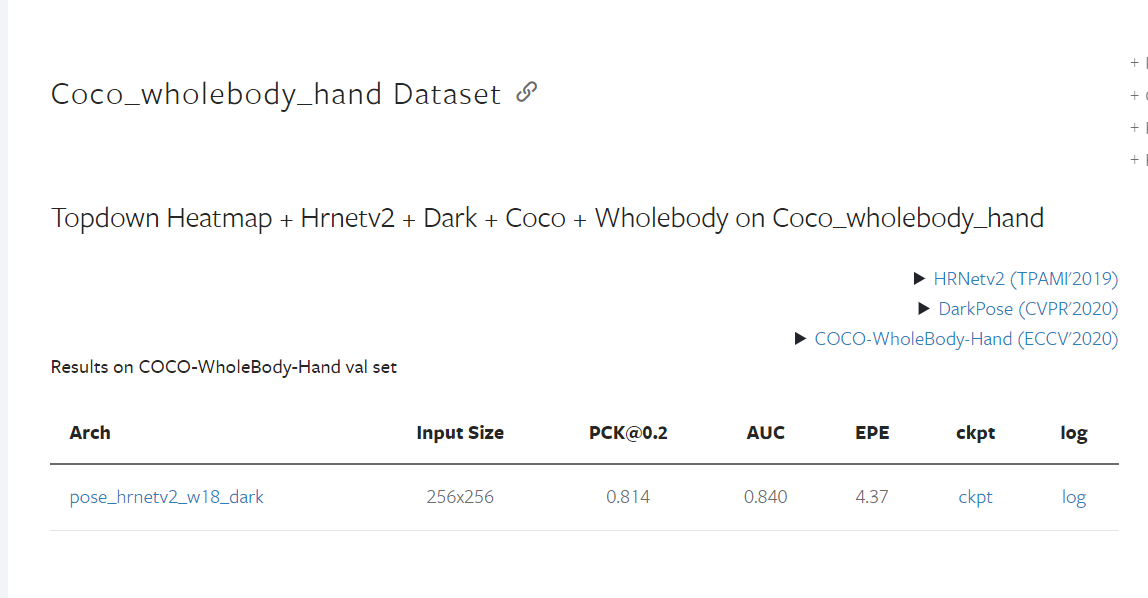Click the anchor link icon beside the dataset heading

coord(525,92)
